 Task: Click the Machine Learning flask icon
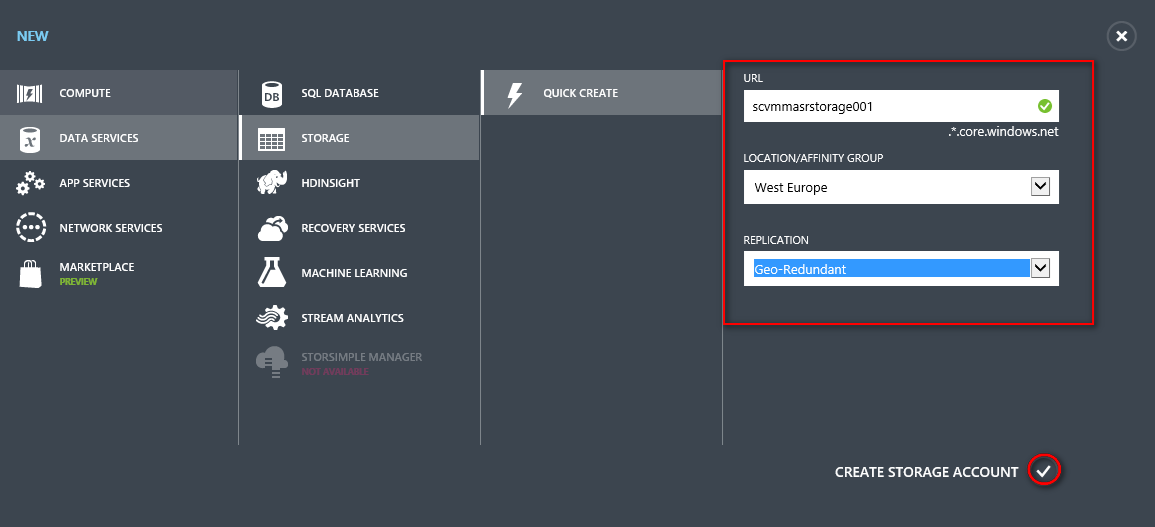[x=272, y=273]
